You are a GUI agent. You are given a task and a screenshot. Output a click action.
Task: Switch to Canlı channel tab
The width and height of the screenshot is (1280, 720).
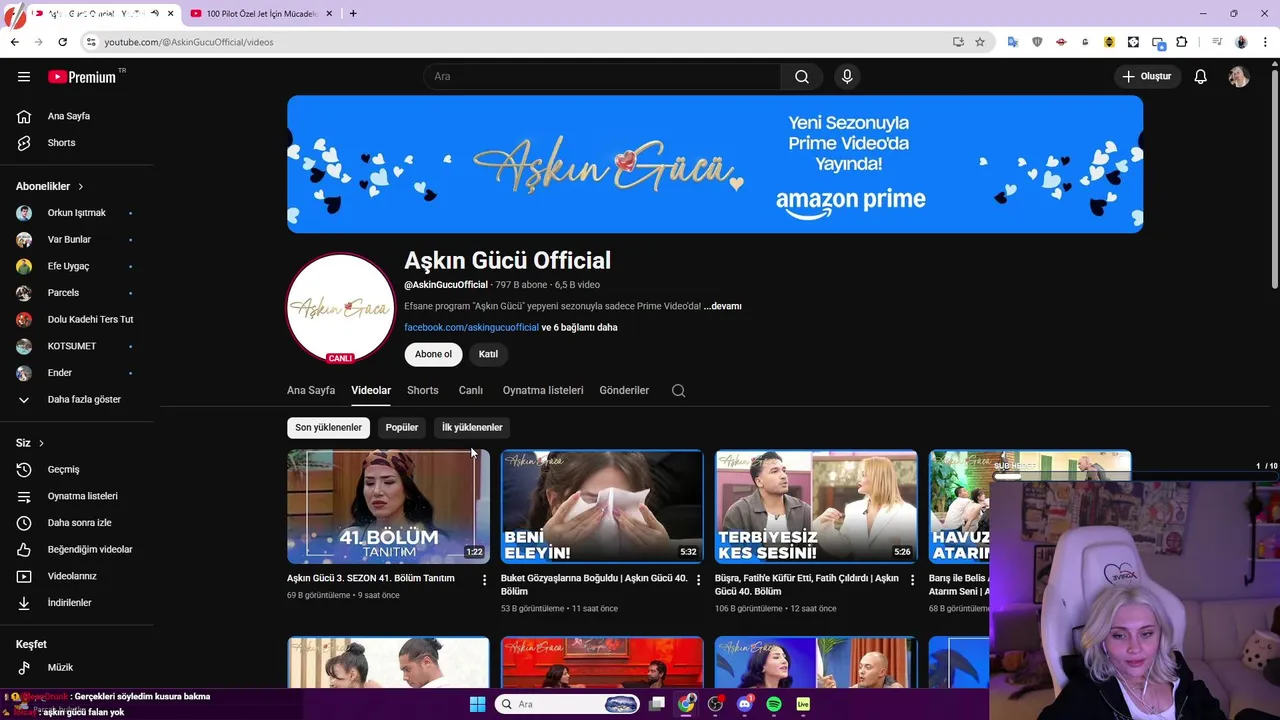pyautogui.click(x=471, y=390)
